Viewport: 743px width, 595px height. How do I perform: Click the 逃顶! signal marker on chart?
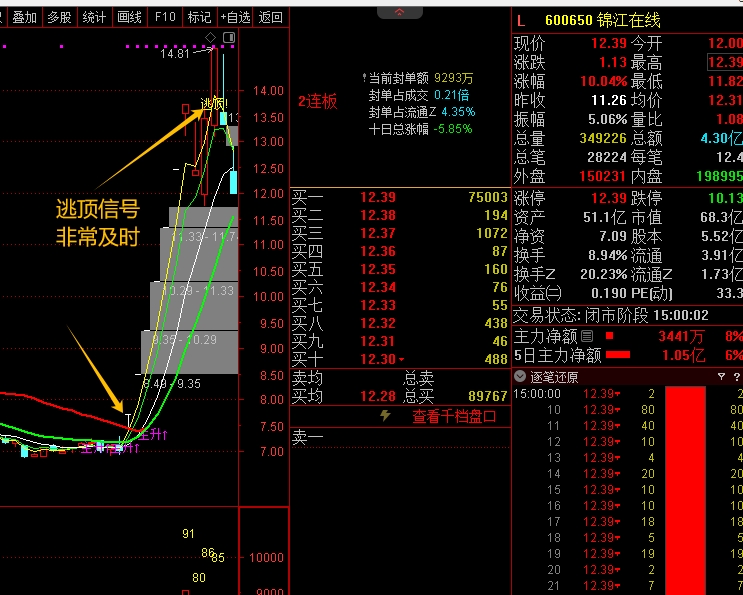point(214,103)
